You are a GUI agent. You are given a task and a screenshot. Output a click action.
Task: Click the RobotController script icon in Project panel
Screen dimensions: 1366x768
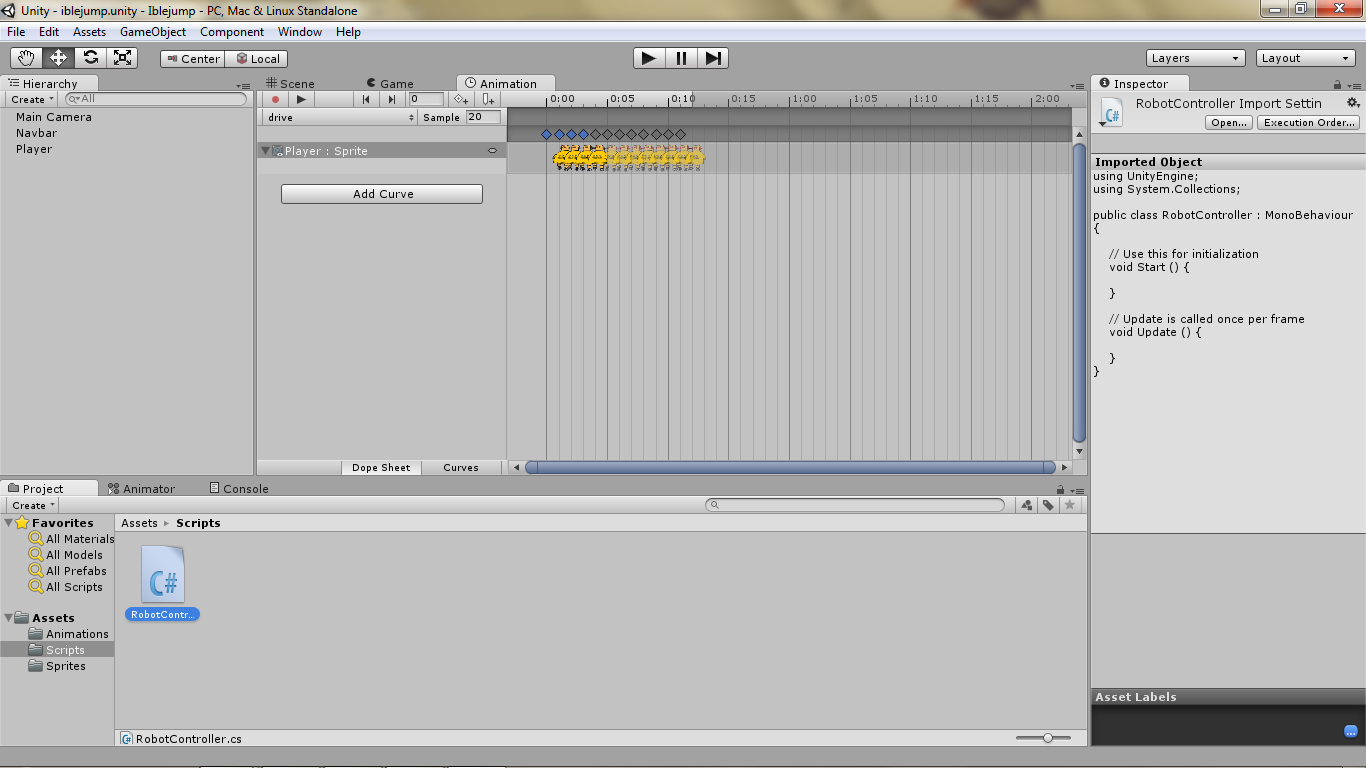tap(161, 575)
